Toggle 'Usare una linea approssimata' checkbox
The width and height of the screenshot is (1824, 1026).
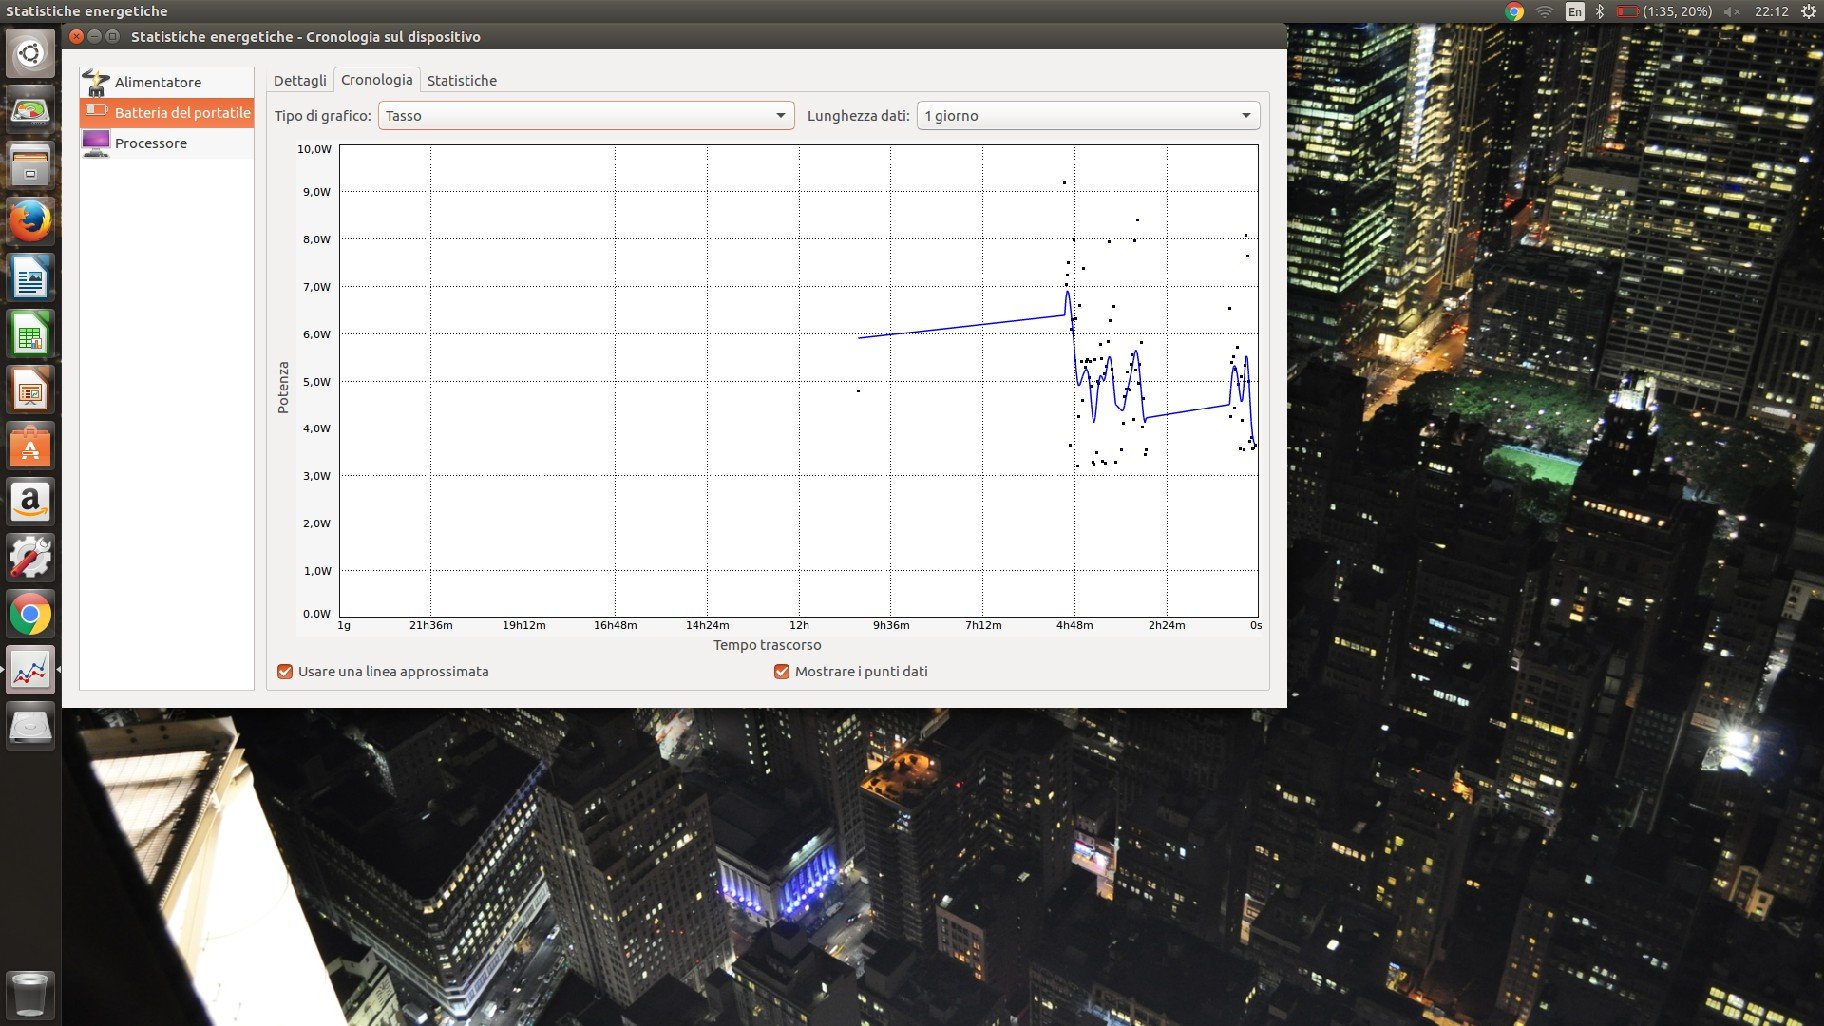click(x=285, y=671)
